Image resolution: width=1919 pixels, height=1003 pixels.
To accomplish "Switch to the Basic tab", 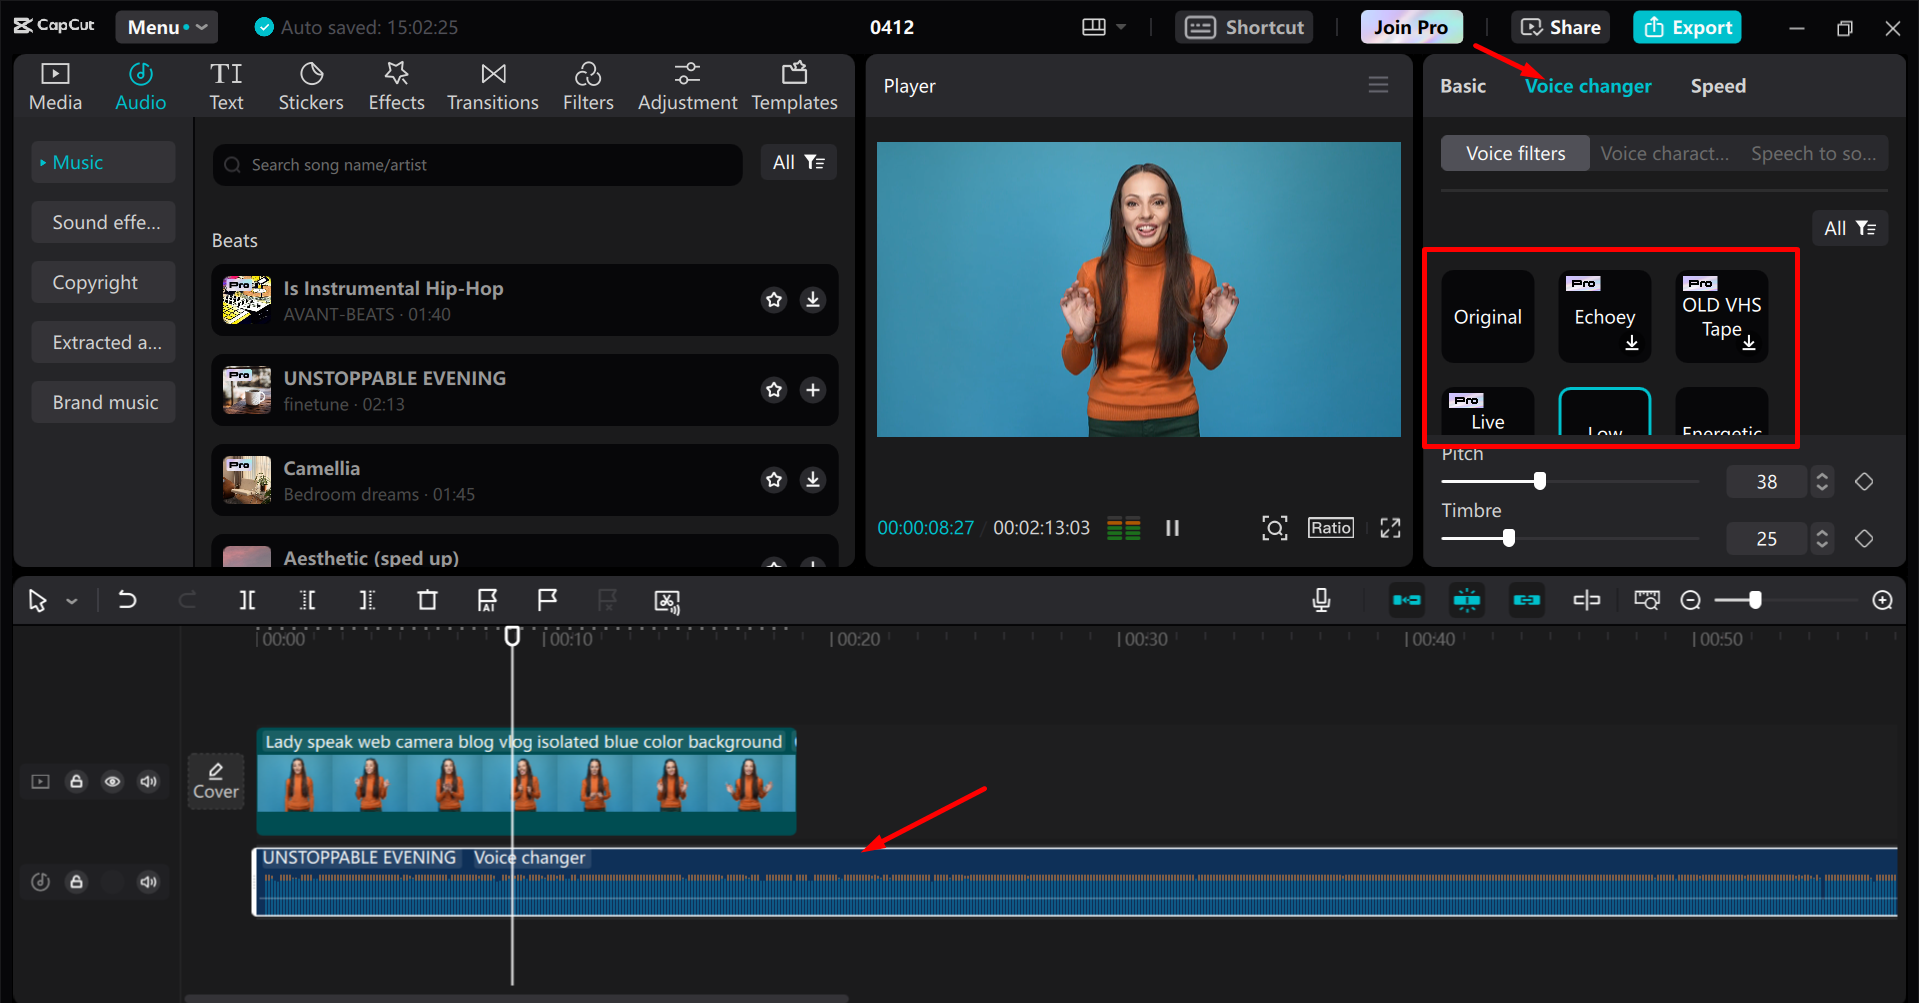I will click(x=1463, y=86).
